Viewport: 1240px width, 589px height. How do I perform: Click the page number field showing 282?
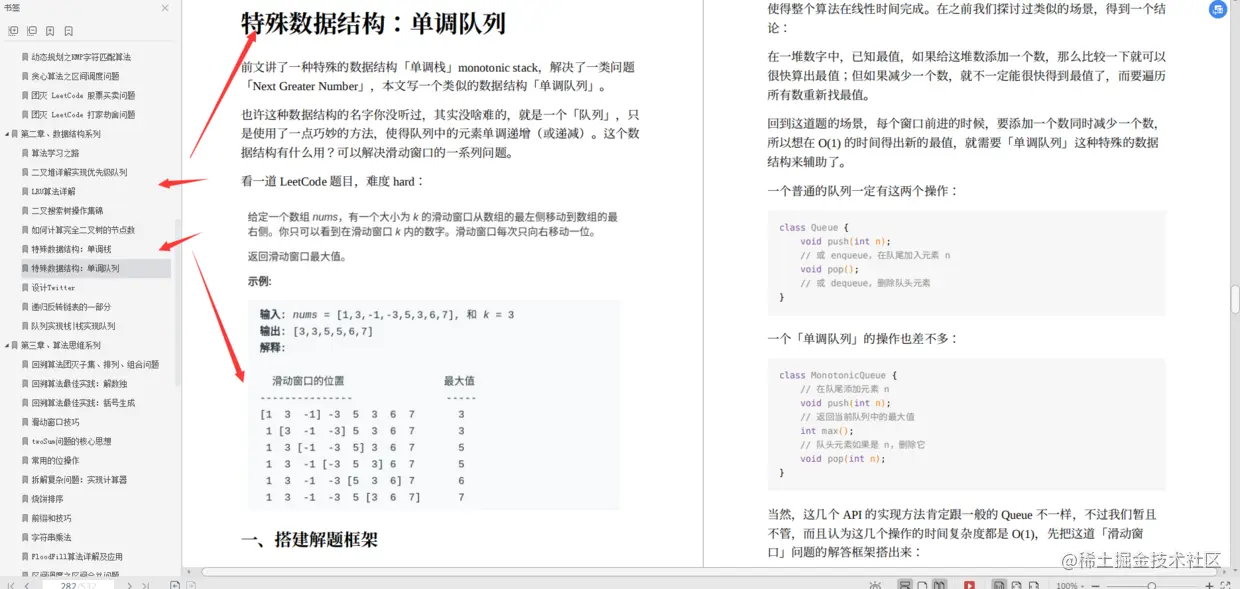pyautogui.click(x=80, y=585)
